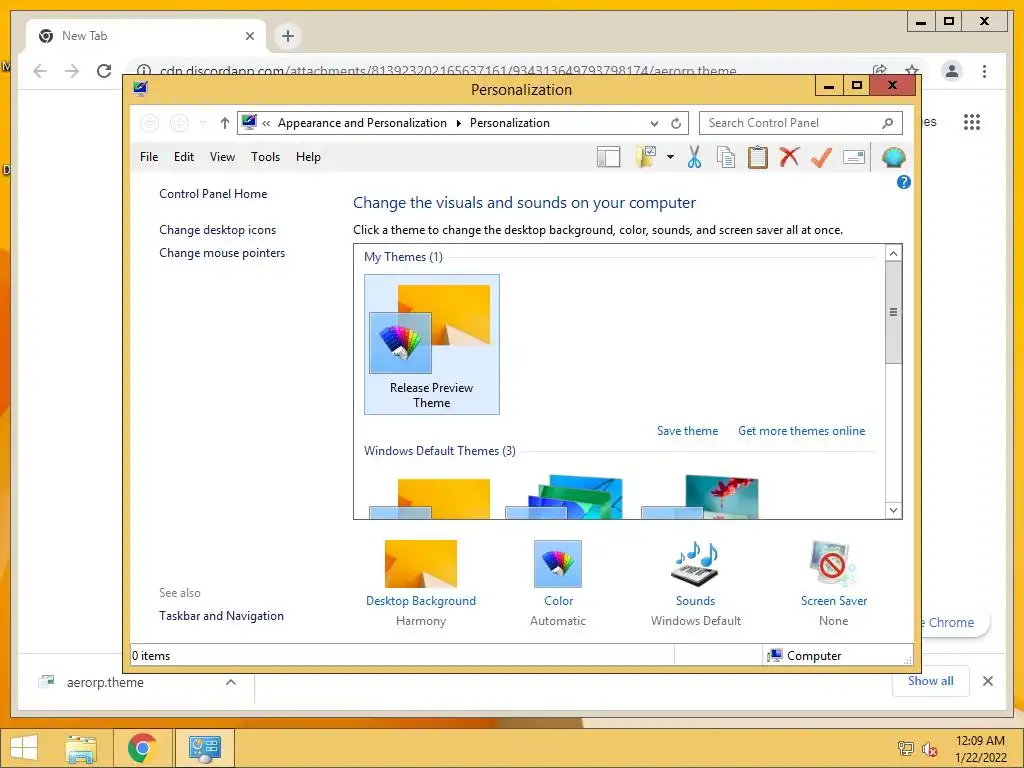Open the address bar history dropdown
Screen dimensions: 1024x768
(654, 123)
